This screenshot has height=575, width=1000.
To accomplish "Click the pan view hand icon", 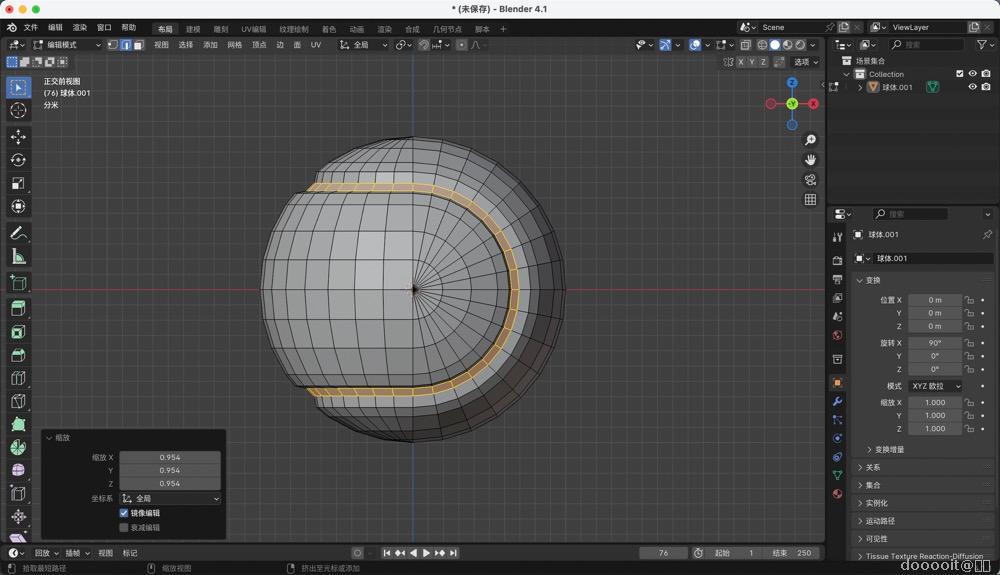I will [x=810, y=160].
